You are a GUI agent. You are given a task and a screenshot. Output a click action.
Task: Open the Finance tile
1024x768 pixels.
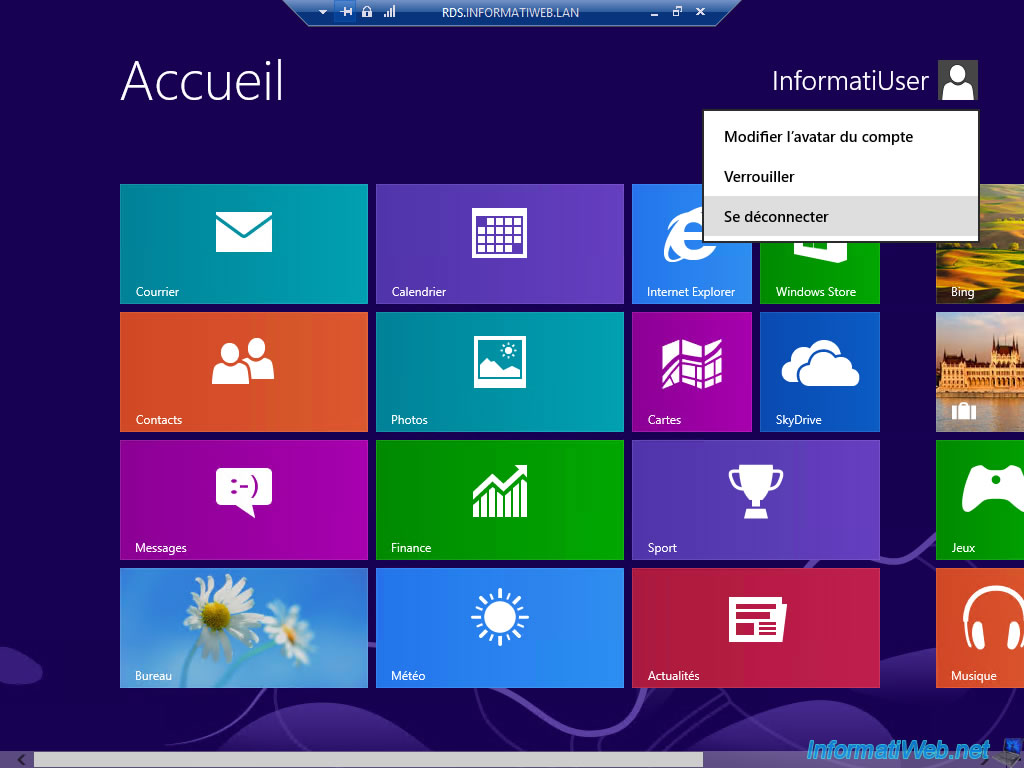tap(500, 500)
